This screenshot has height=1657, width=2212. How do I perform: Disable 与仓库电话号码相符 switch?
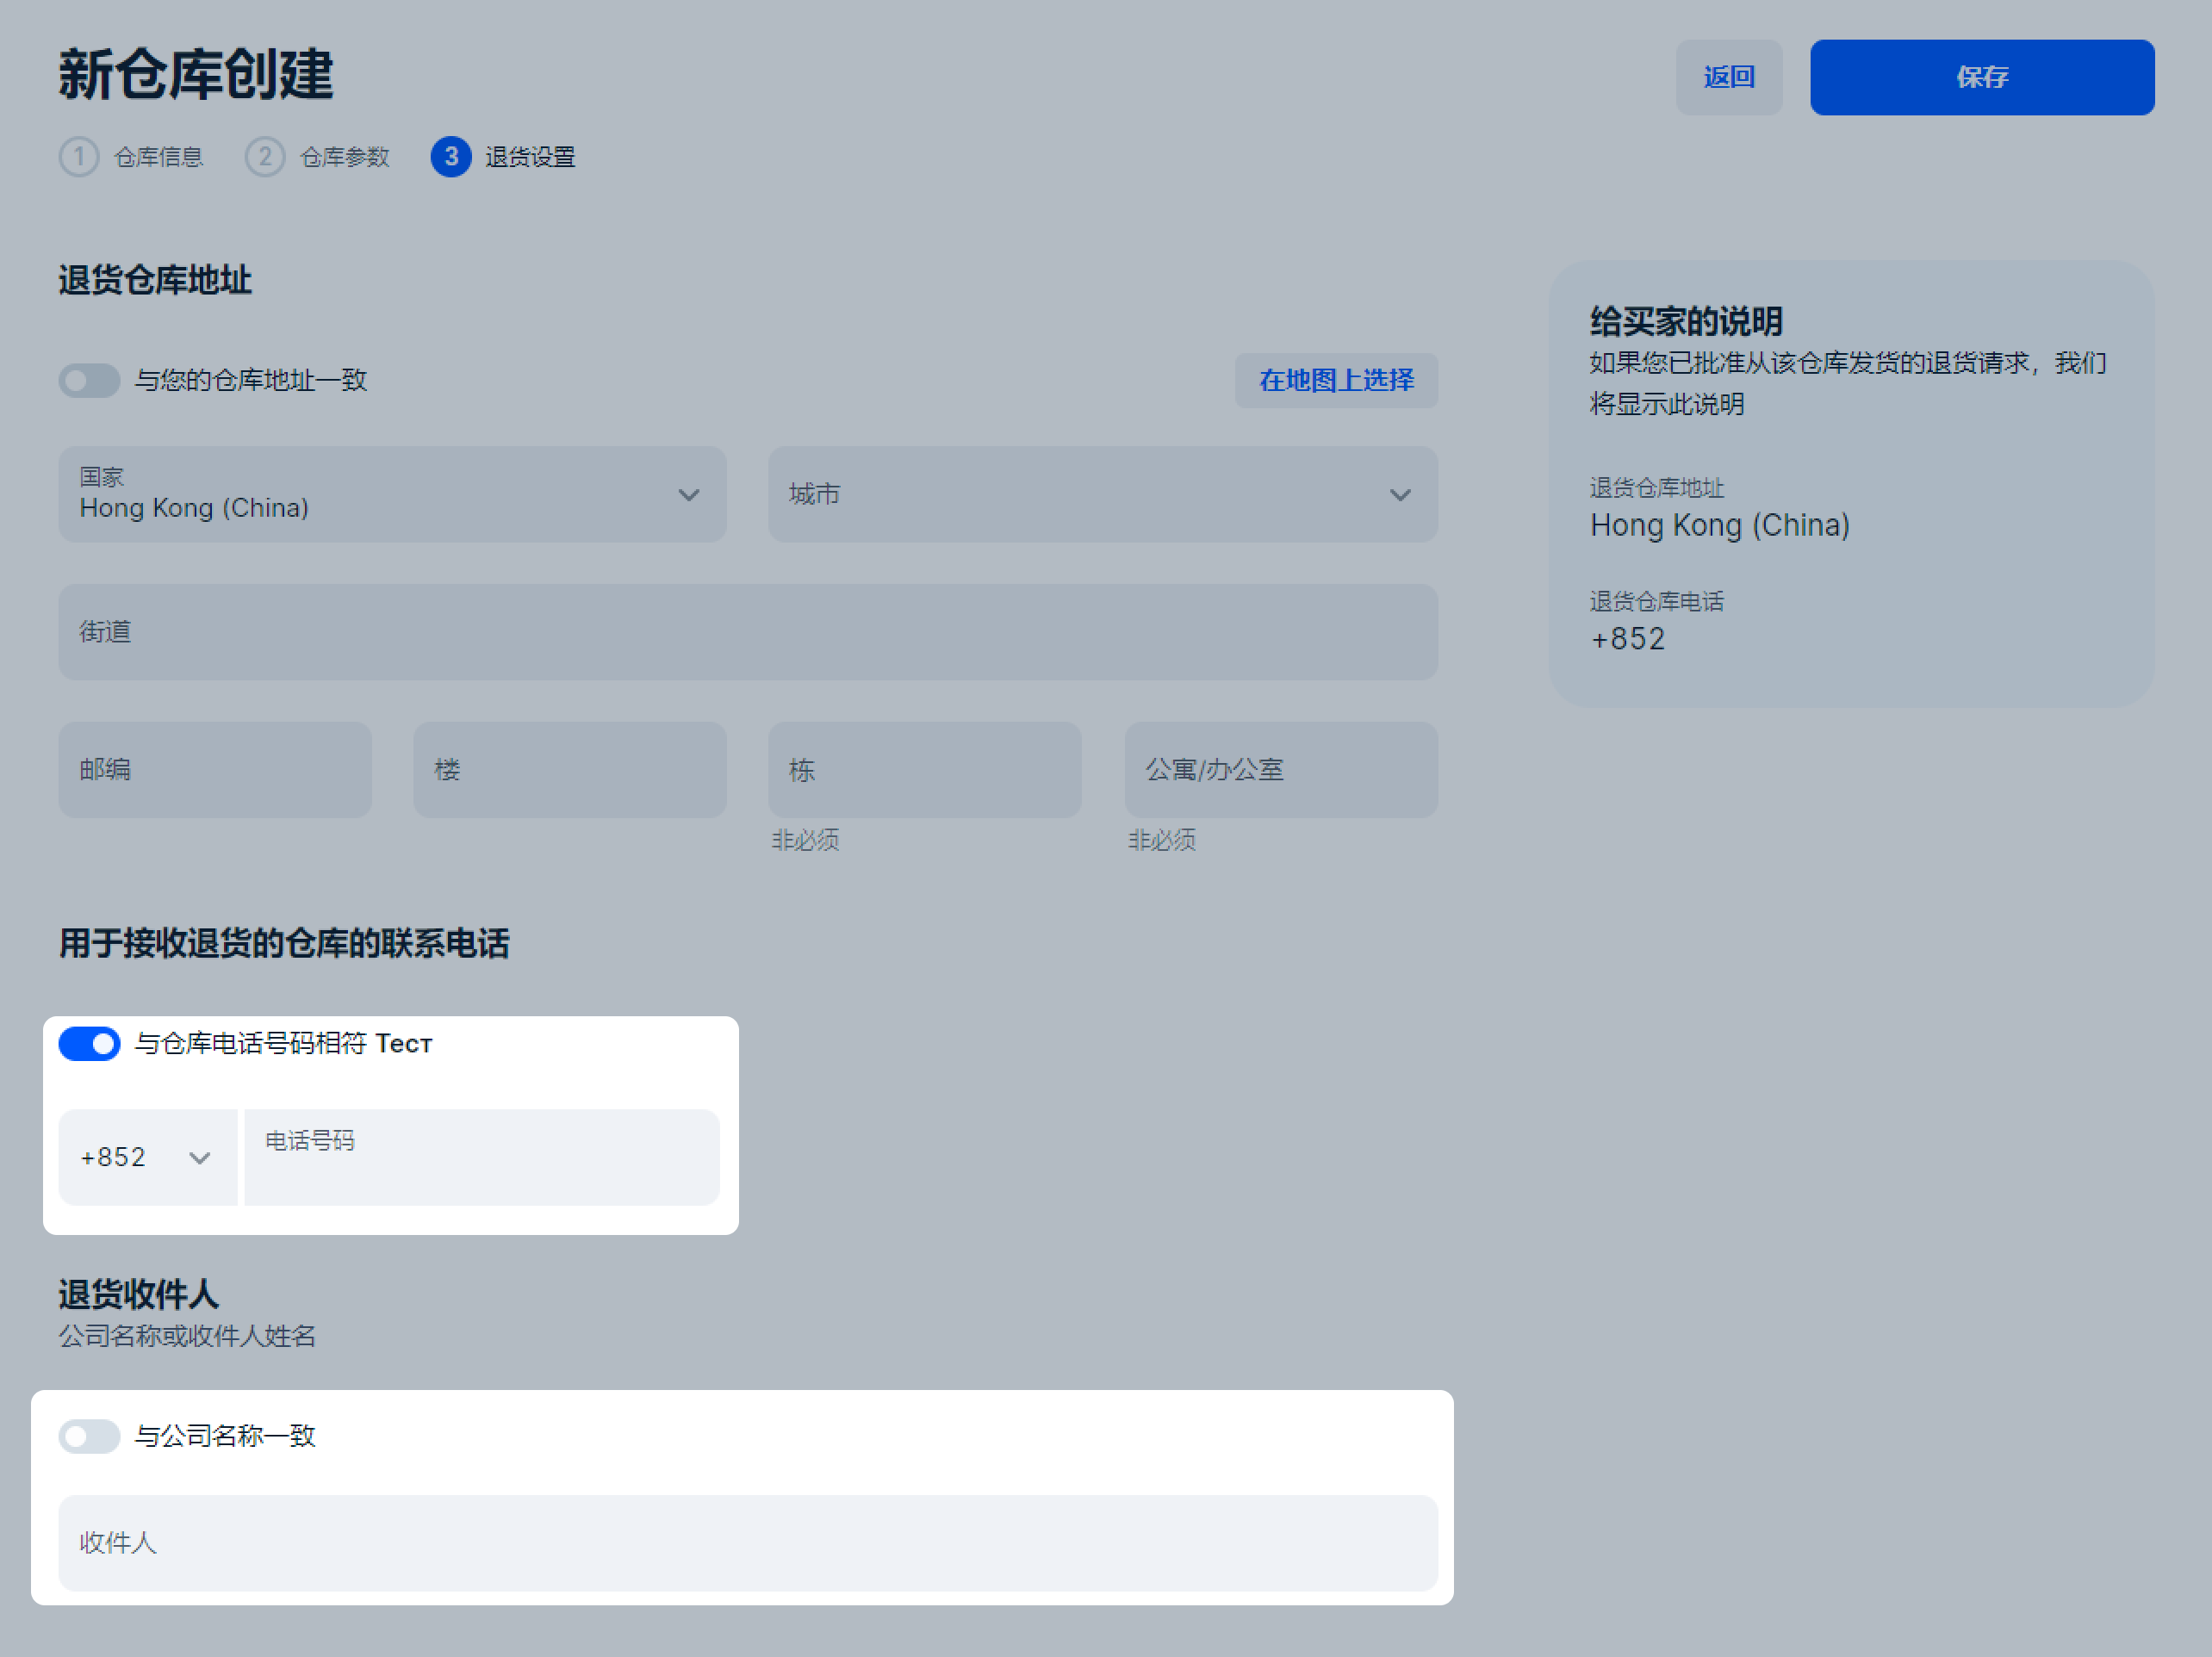pyautogui.click(x=89, y=1043)
